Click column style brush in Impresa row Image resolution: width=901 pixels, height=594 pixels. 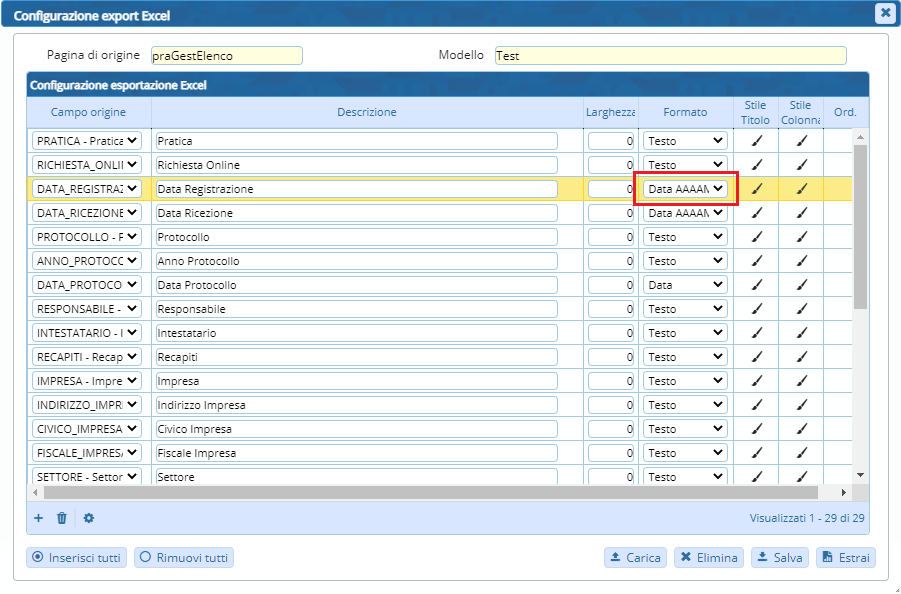pos(801,381)
